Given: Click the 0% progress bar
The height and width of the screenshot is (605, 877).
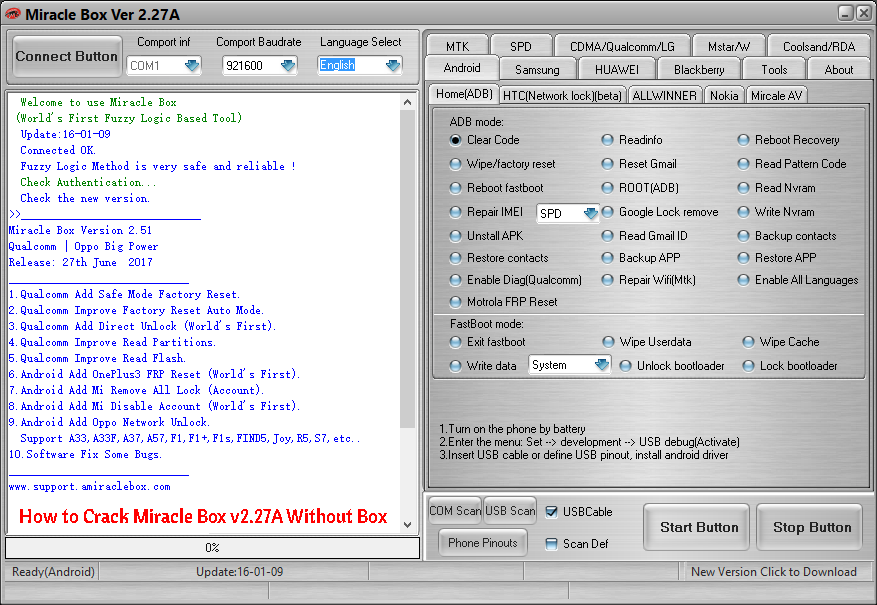Looking at the screenshot, I should tap(213, 547).
